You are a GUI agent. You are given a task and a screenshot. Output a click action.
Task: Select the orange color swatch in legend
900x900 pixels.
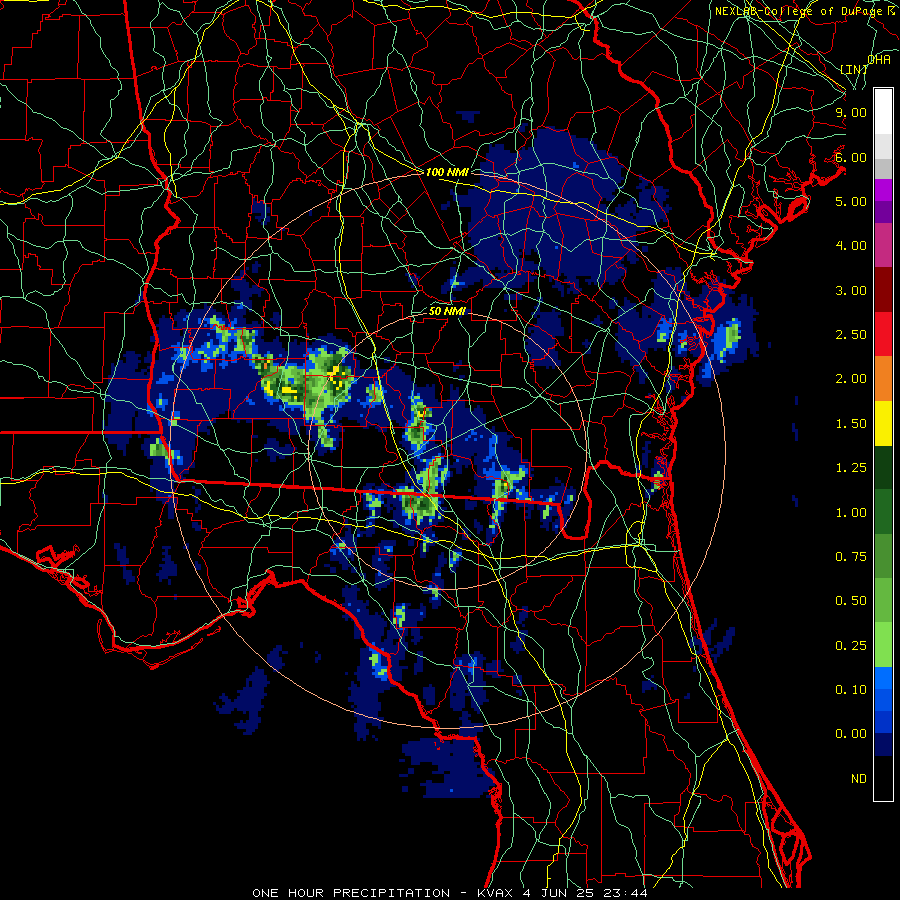883,379
